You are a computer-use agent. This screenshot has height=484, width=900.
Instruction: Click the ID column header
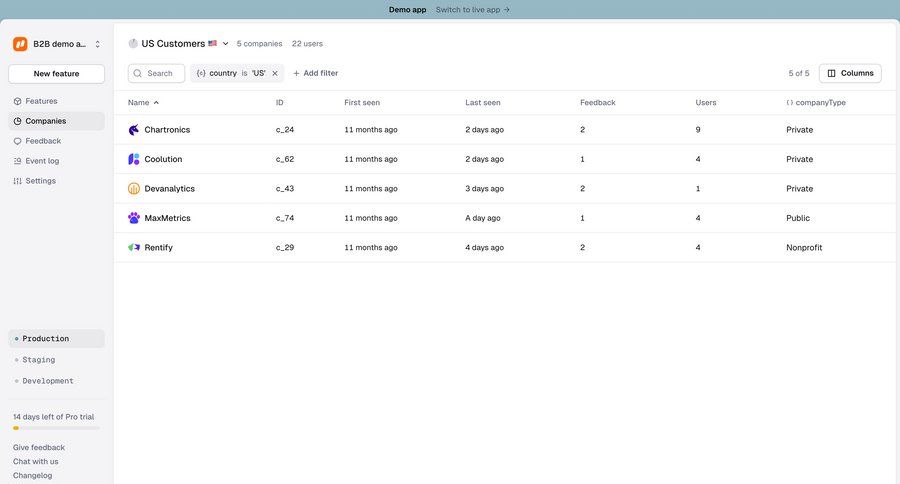[280, 103]
